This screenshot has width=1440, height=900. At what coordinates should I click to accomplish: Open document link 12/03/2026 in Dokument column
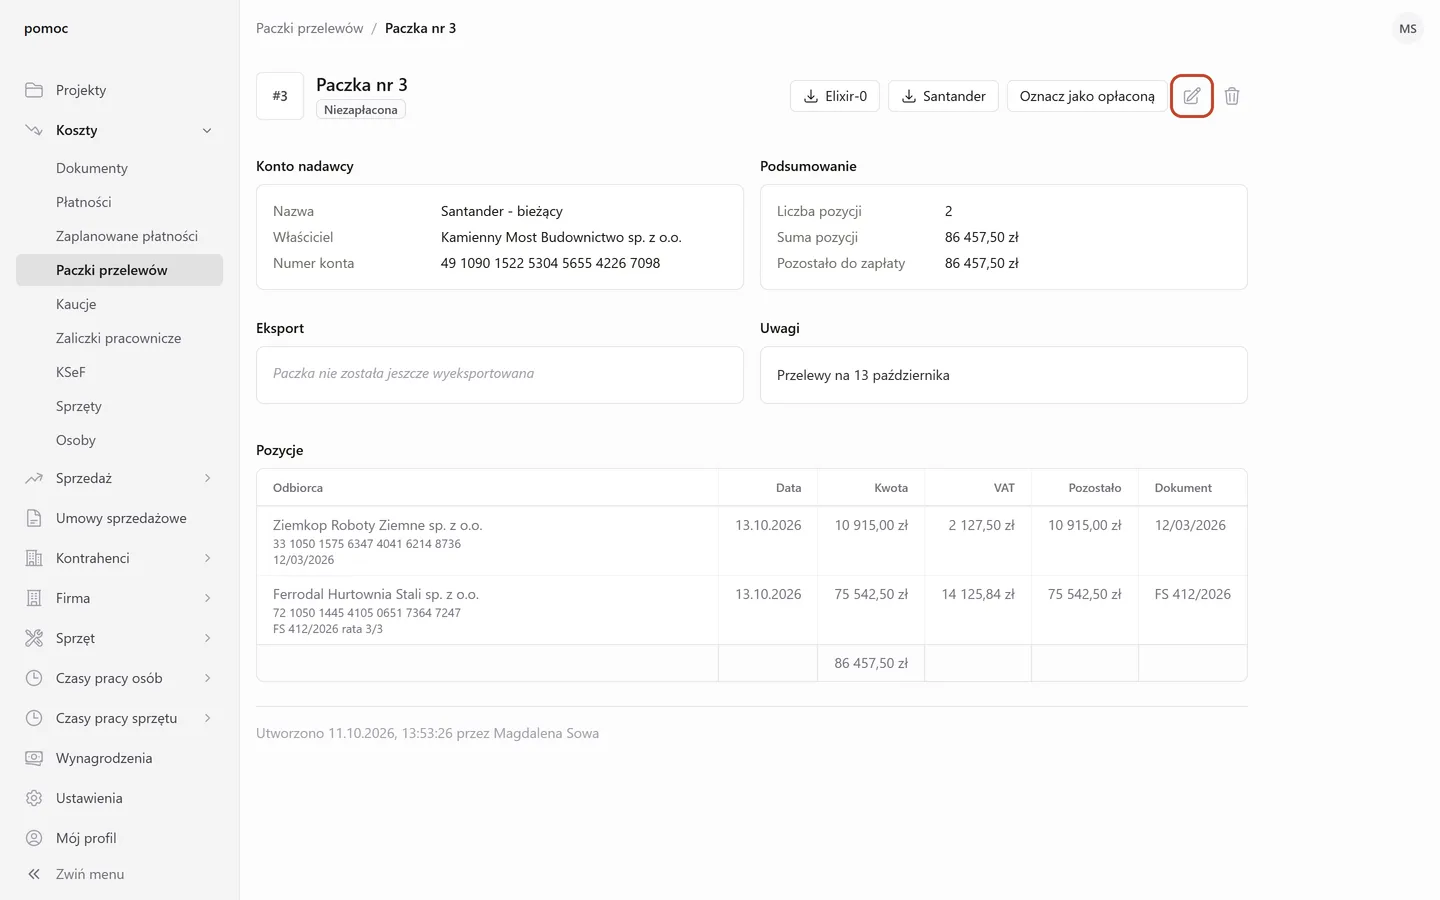click(1190, 525)
